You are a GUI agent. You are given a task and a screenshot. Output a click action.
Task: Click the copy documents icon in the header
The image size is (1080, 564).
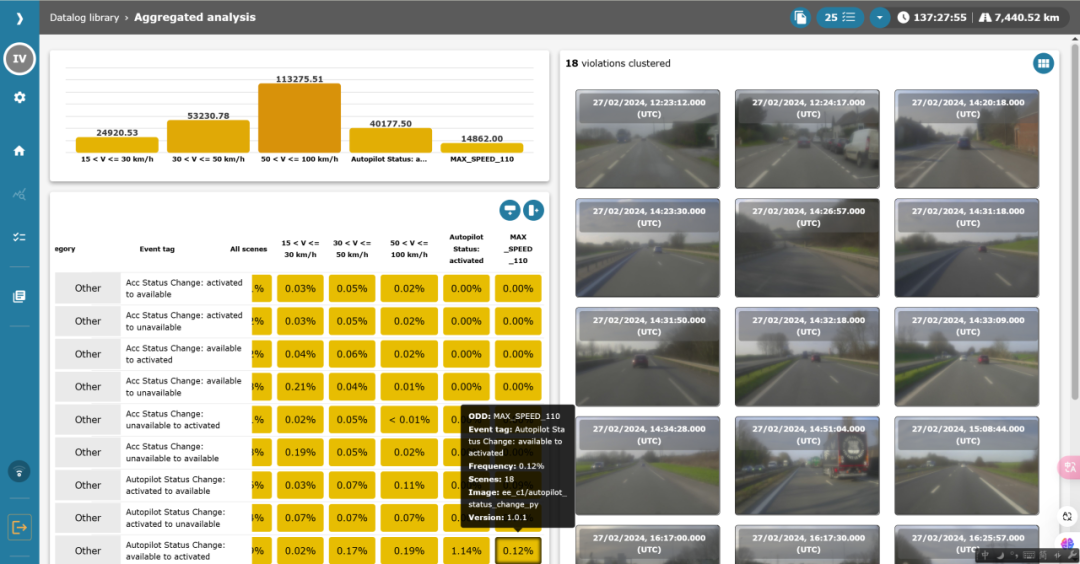click(800, 18)
